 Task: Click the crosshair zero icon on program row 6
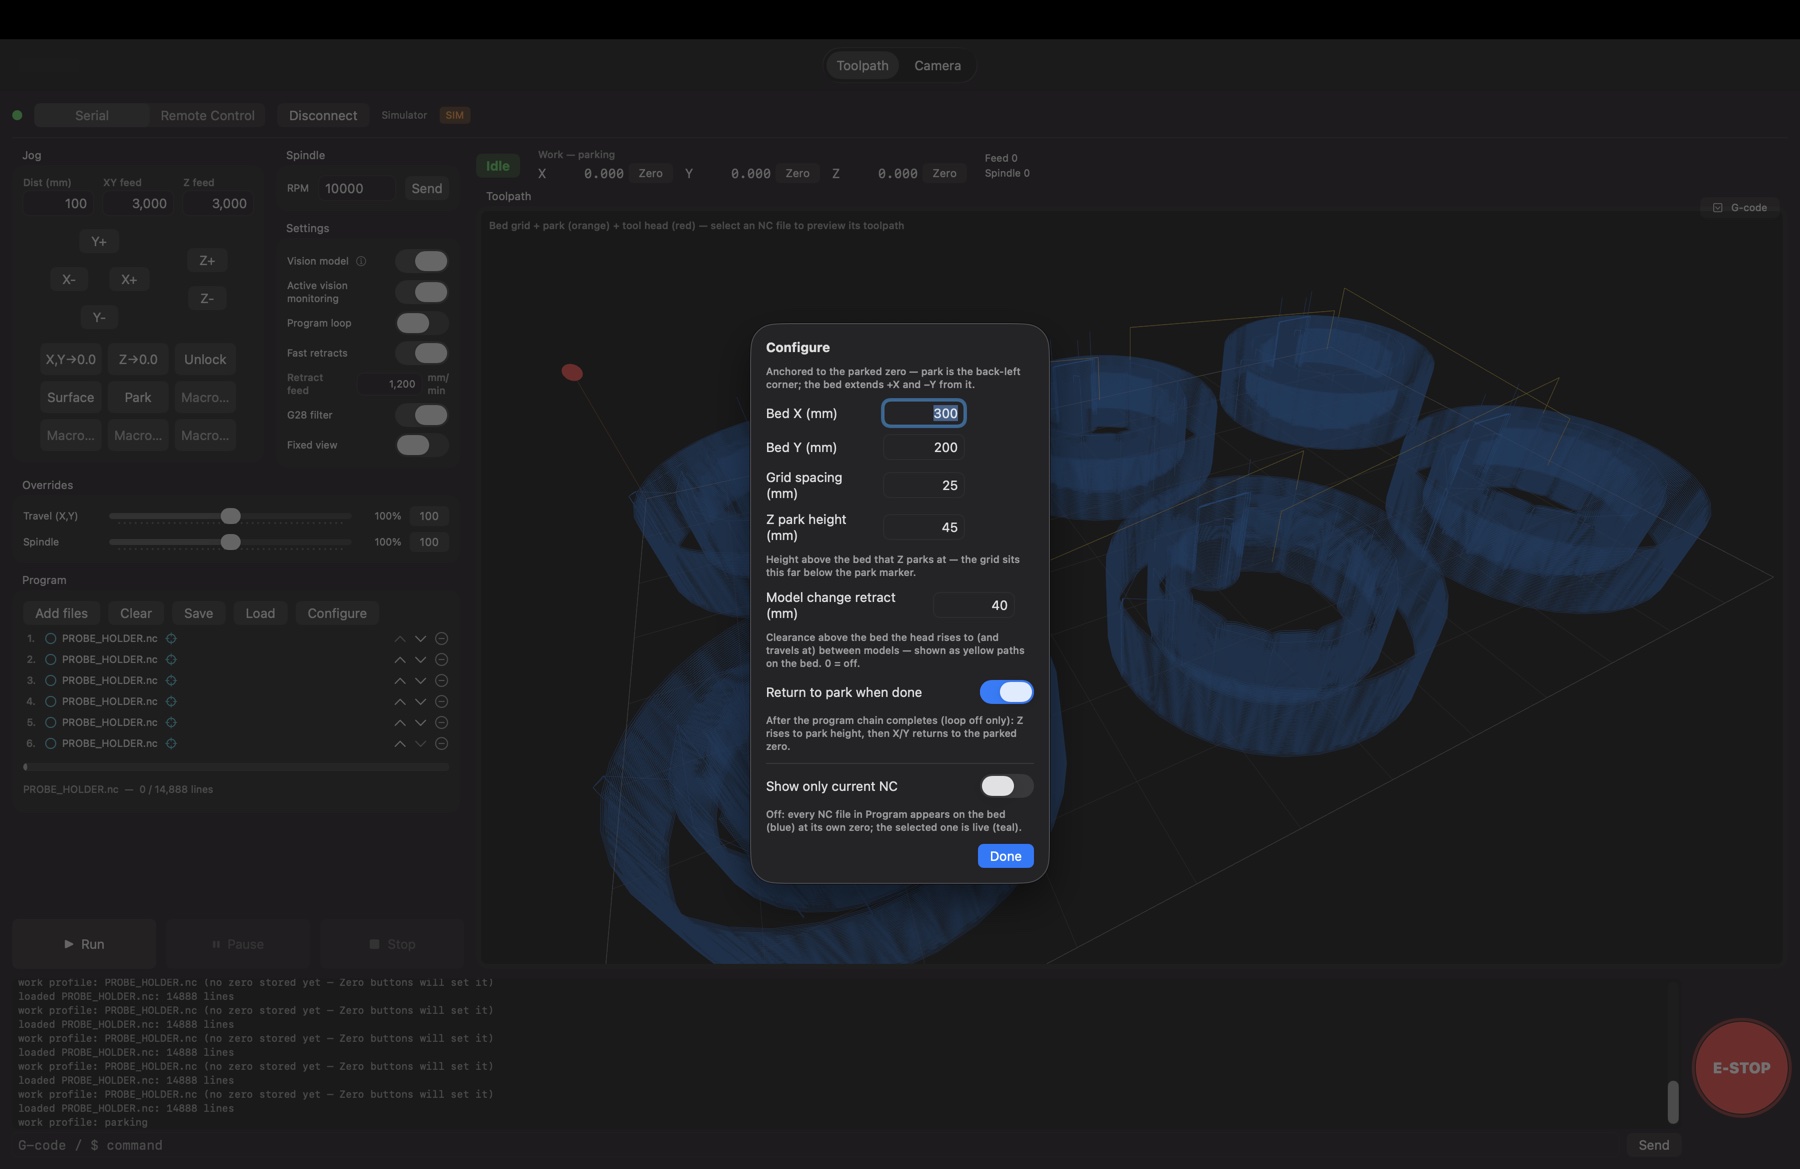click(x=171, y=743)
